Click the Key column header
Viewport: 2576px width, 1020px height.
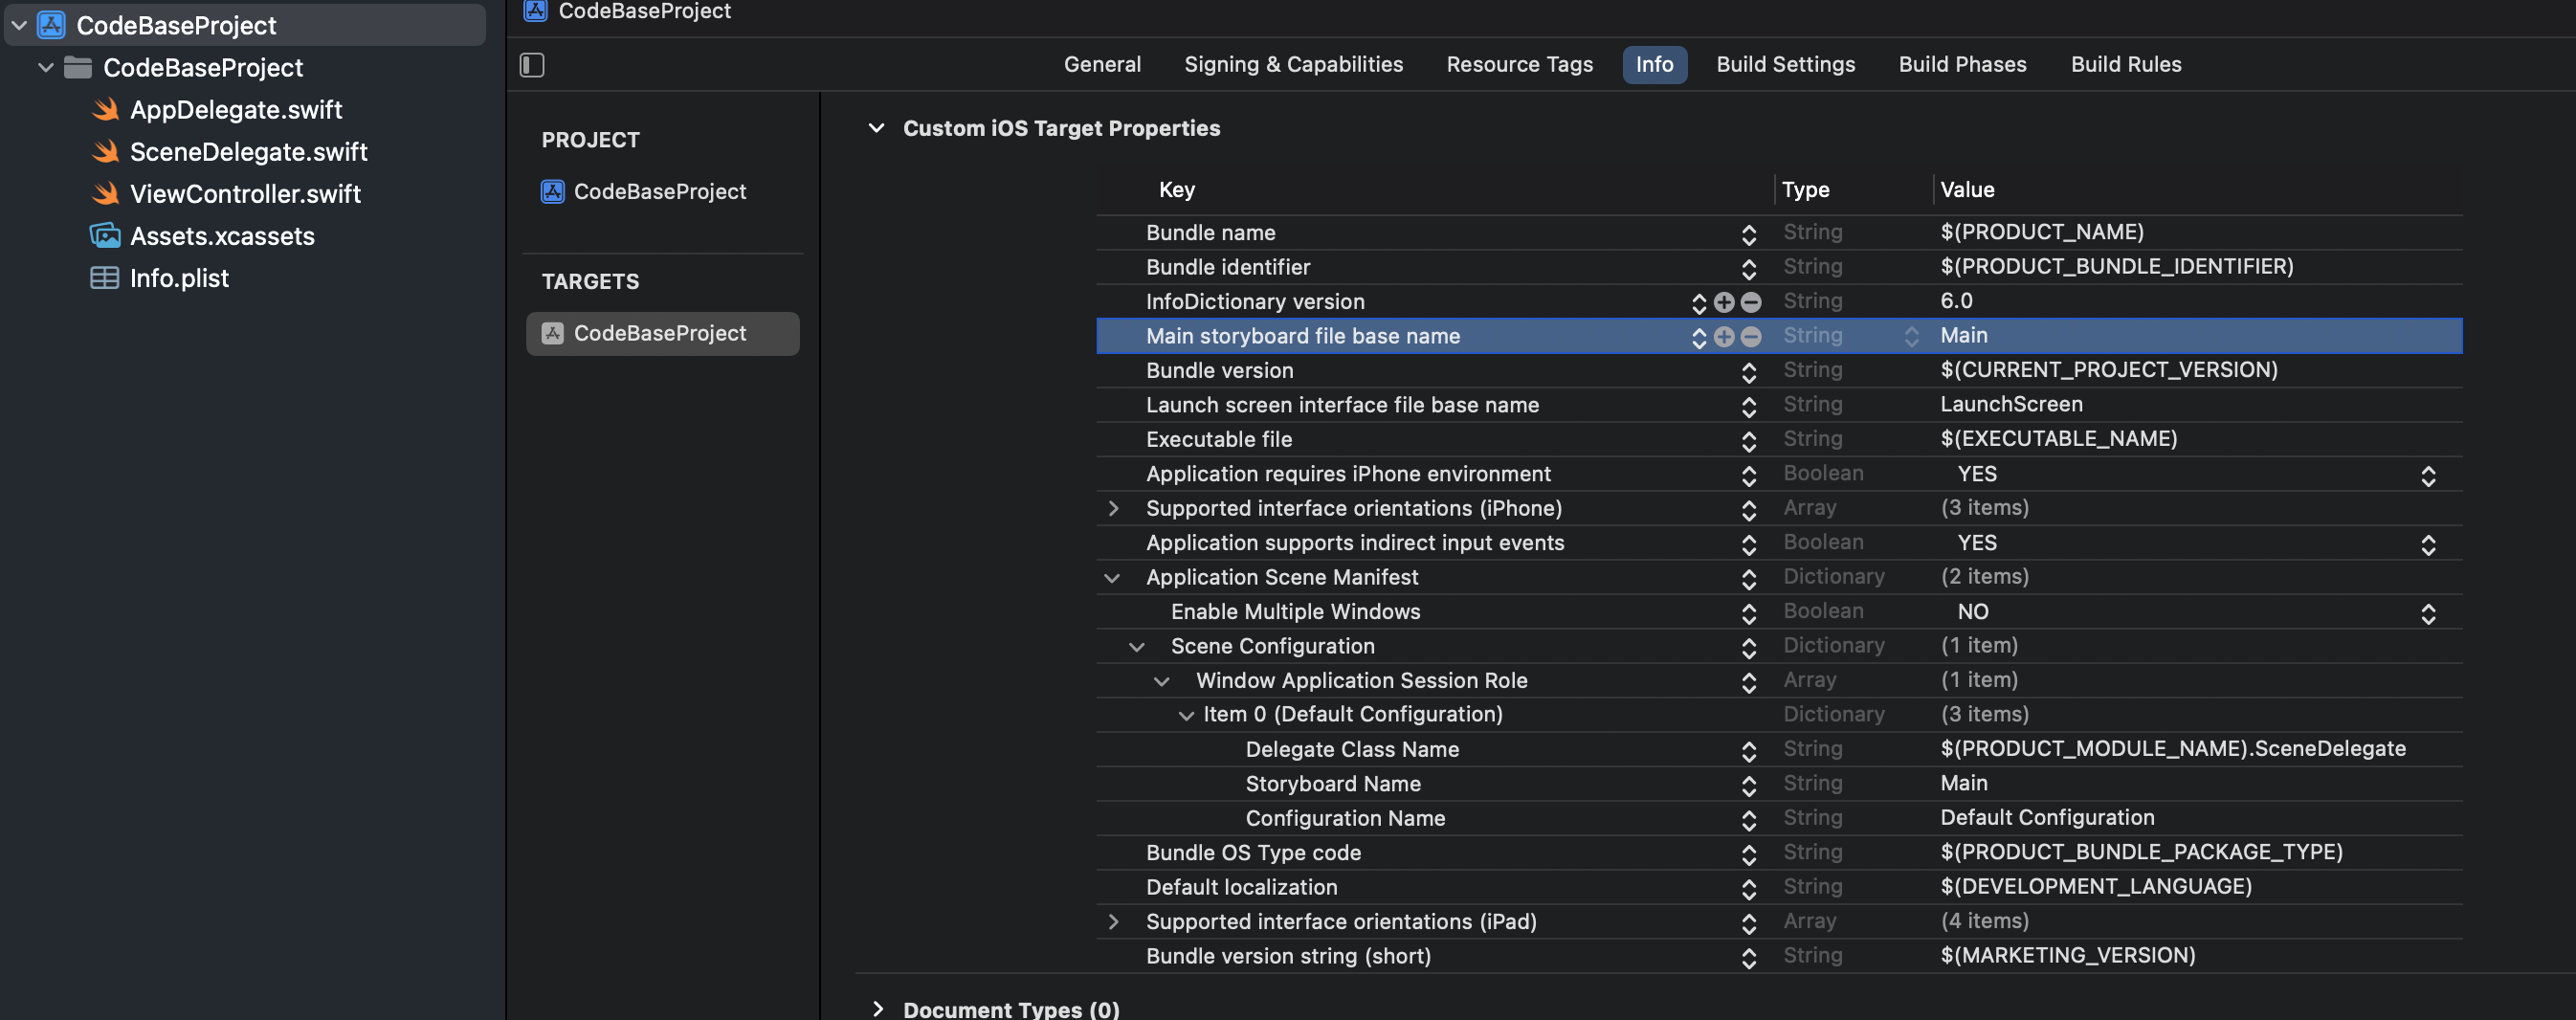tap(1177, 189)
